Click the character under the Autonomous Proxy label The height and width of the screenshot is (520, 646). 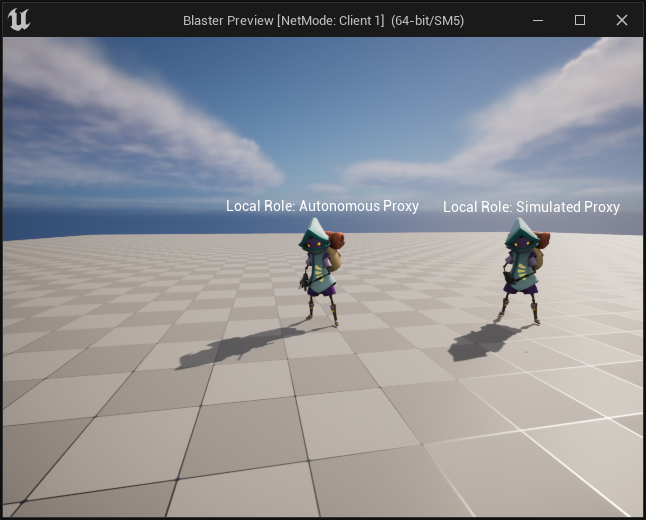[321, 272]
